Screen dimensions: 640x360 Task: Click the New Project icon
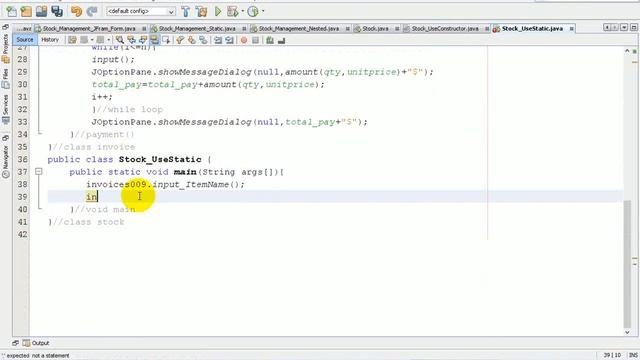26,11
